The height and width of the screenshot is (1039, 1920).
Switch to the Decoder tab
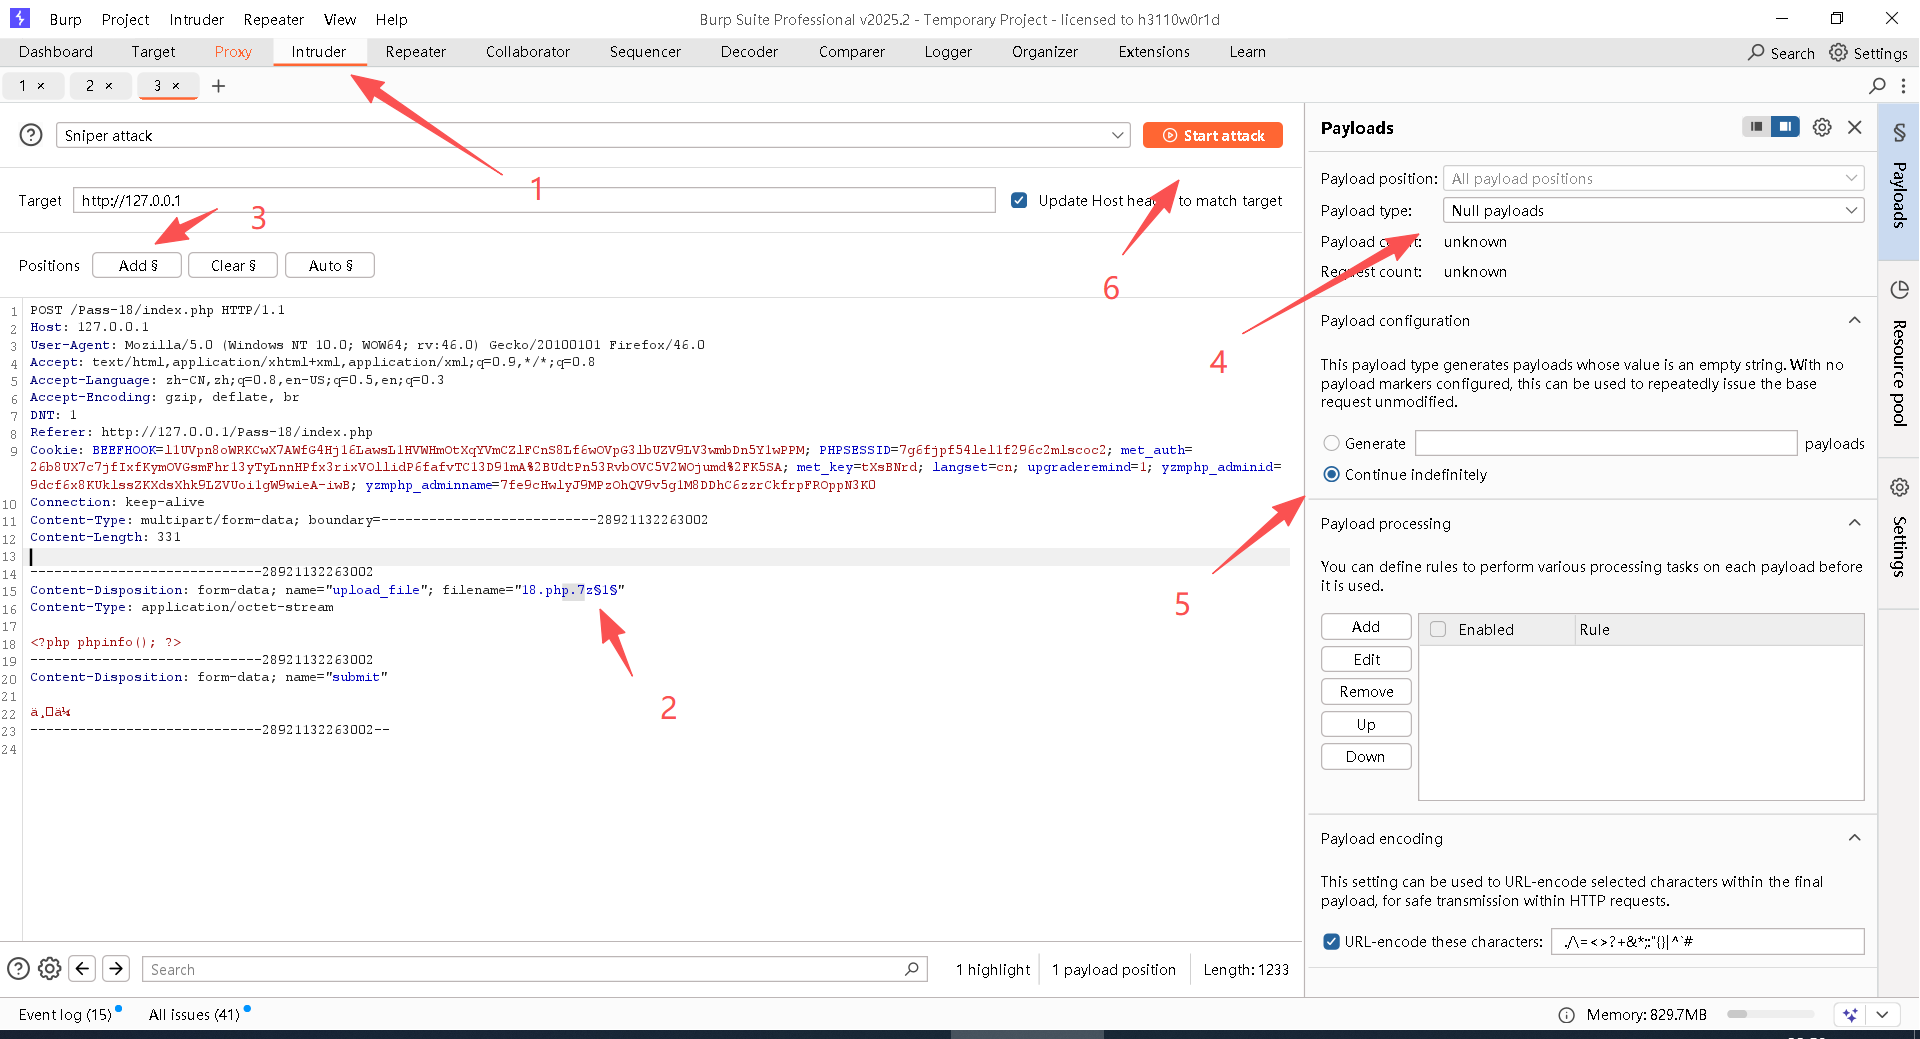click(x=749, y=52)
